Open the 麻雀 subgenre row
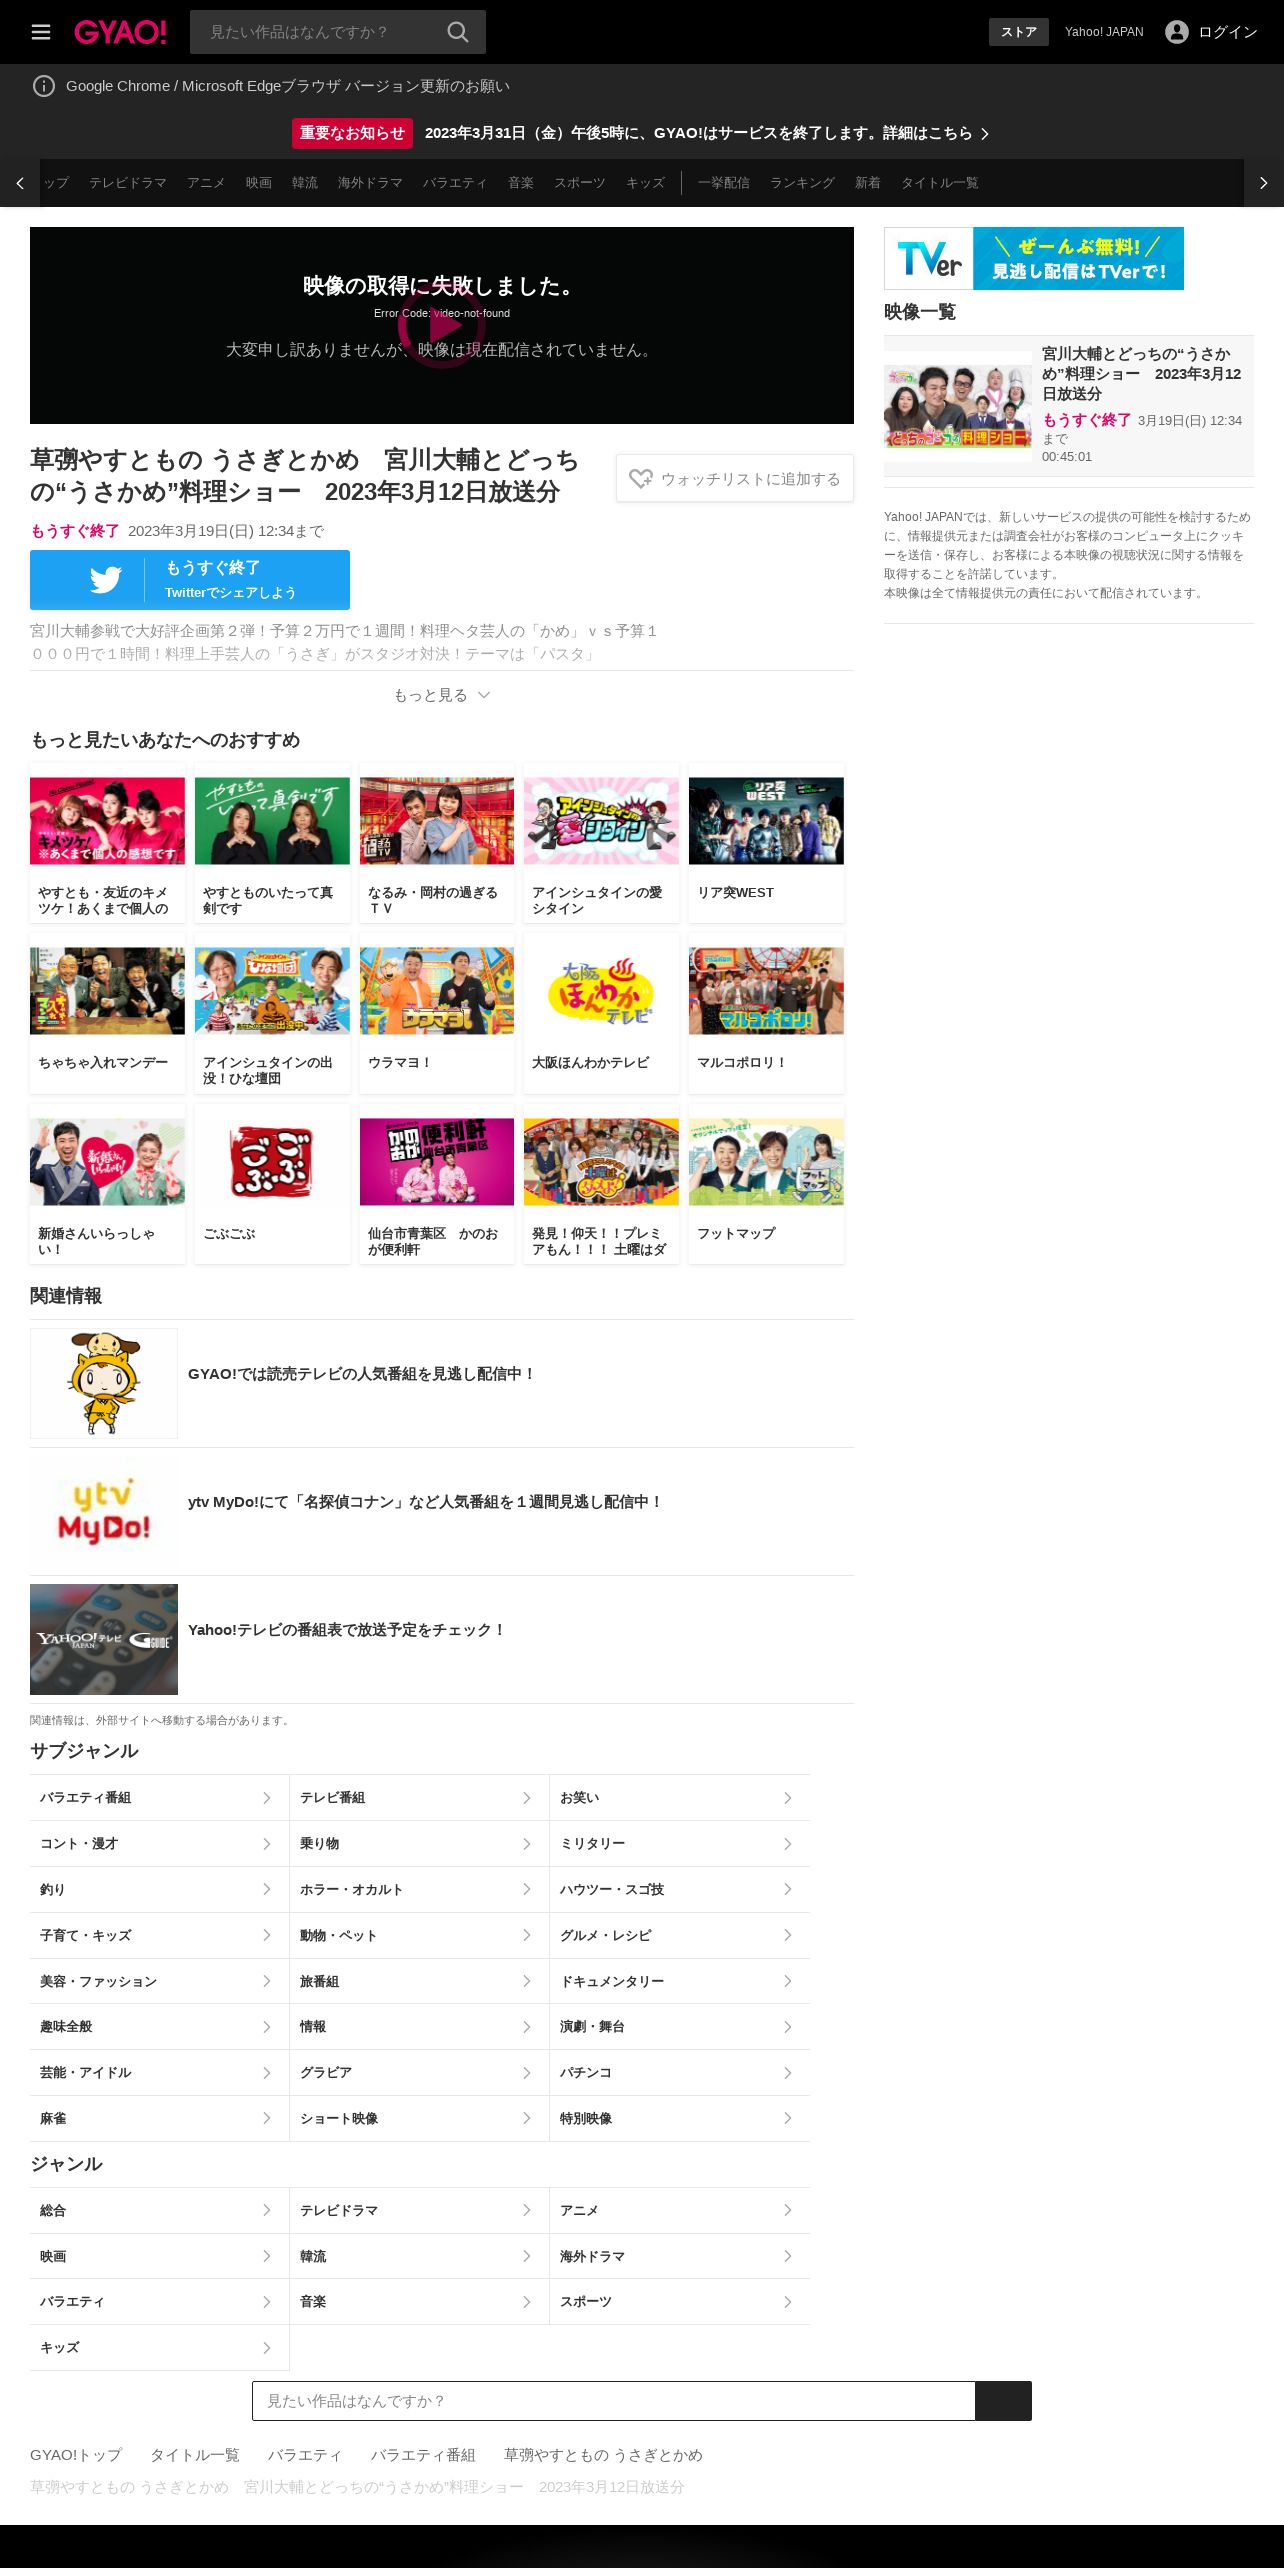 159,2118
